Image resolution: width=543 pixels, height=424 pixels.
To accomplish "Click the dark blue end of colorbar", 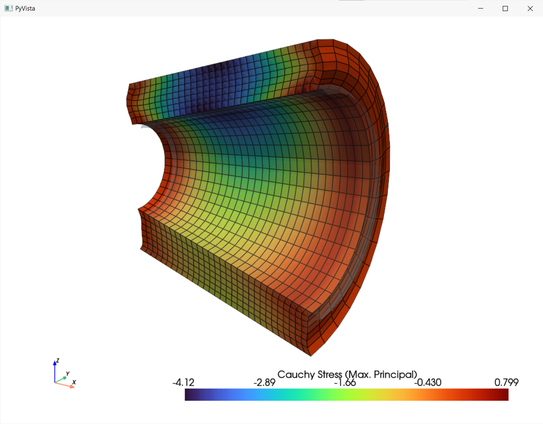I will click(190, 395).
